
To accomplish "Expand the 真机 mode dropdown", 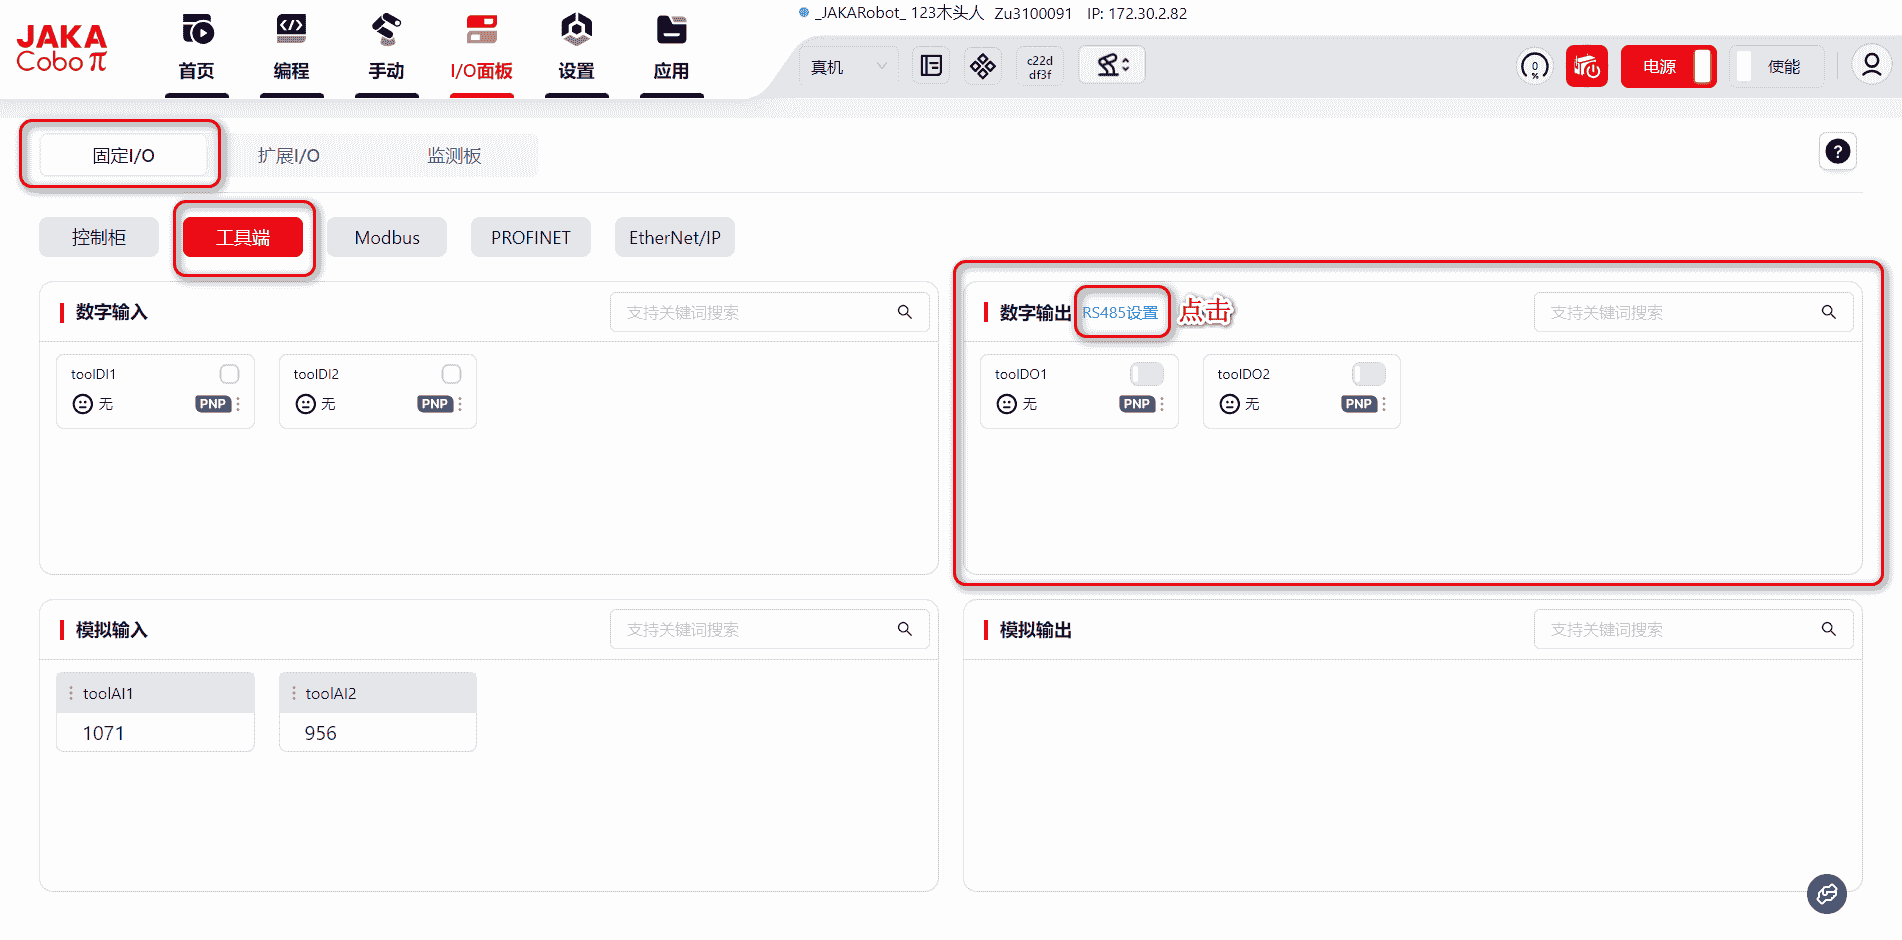I will [x=848, y=67].
